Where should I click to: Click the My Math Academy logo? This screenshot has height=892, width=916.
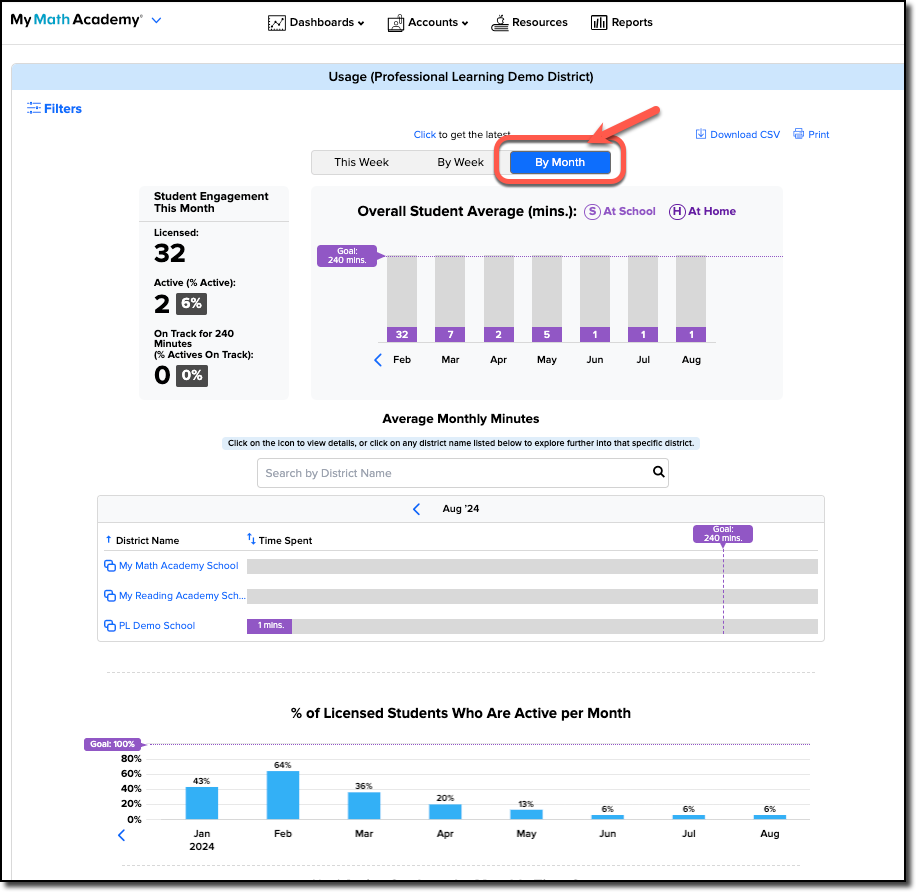coord(76,20)
